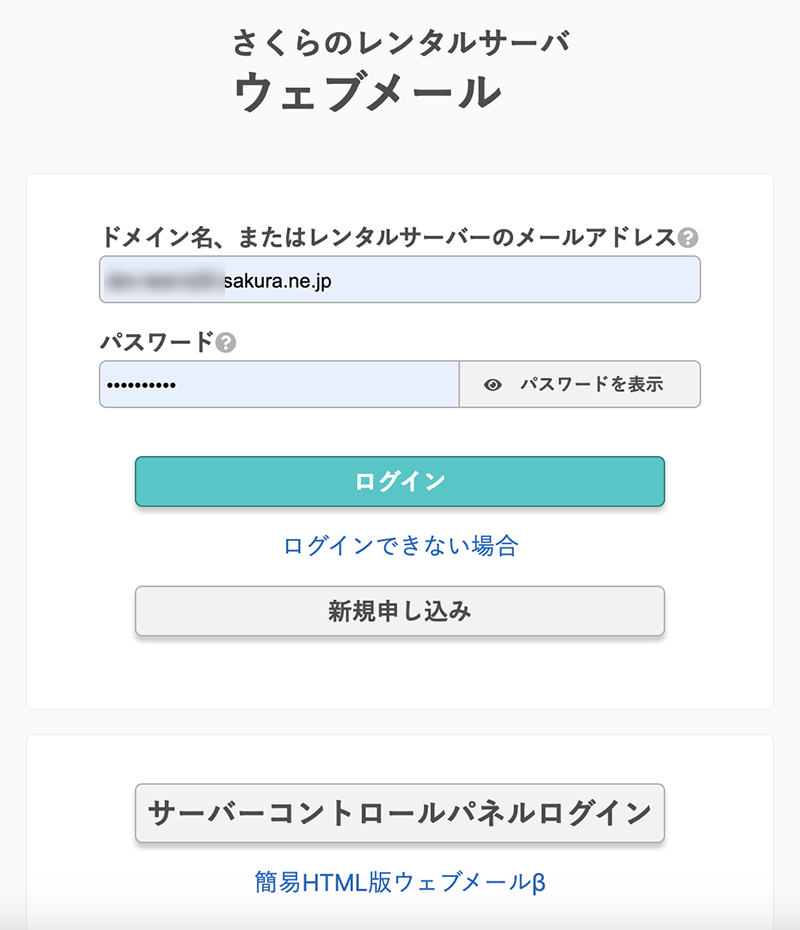This screenshot has height=930, width=800.
Task: Click the gray help circle beside パスワード
Action: coord(225,340)
